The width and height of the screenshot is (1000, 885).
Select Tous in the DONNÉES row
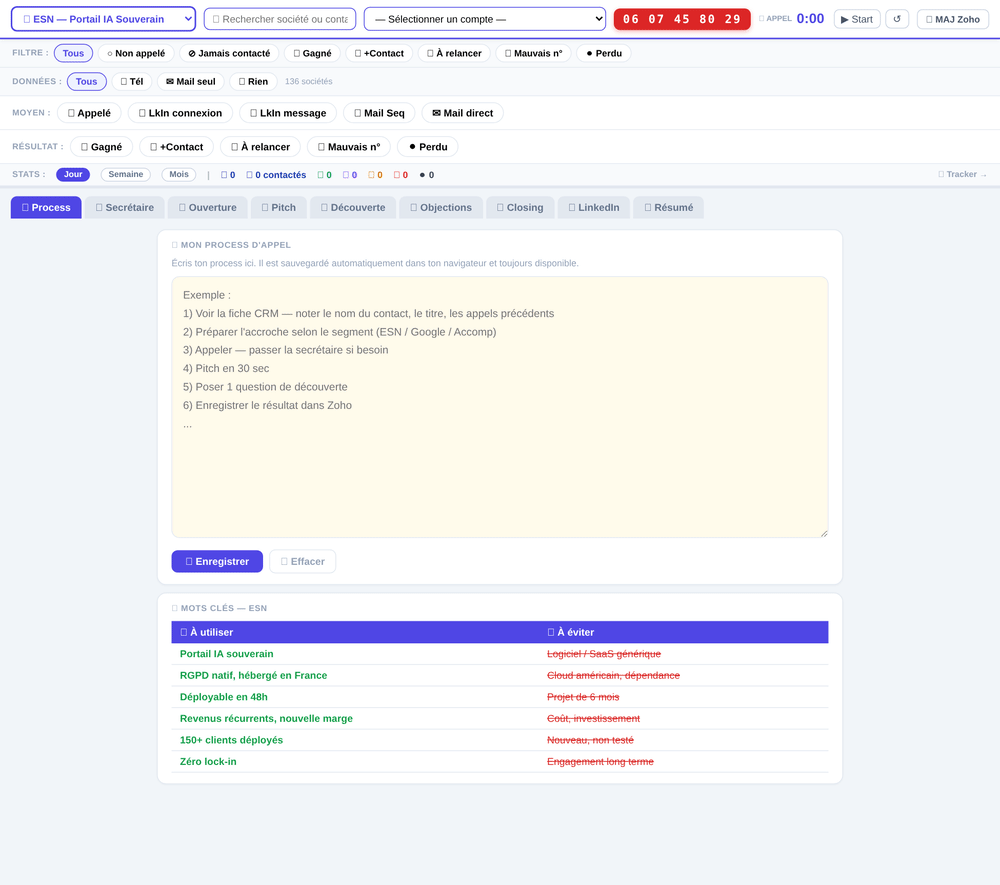87,81
